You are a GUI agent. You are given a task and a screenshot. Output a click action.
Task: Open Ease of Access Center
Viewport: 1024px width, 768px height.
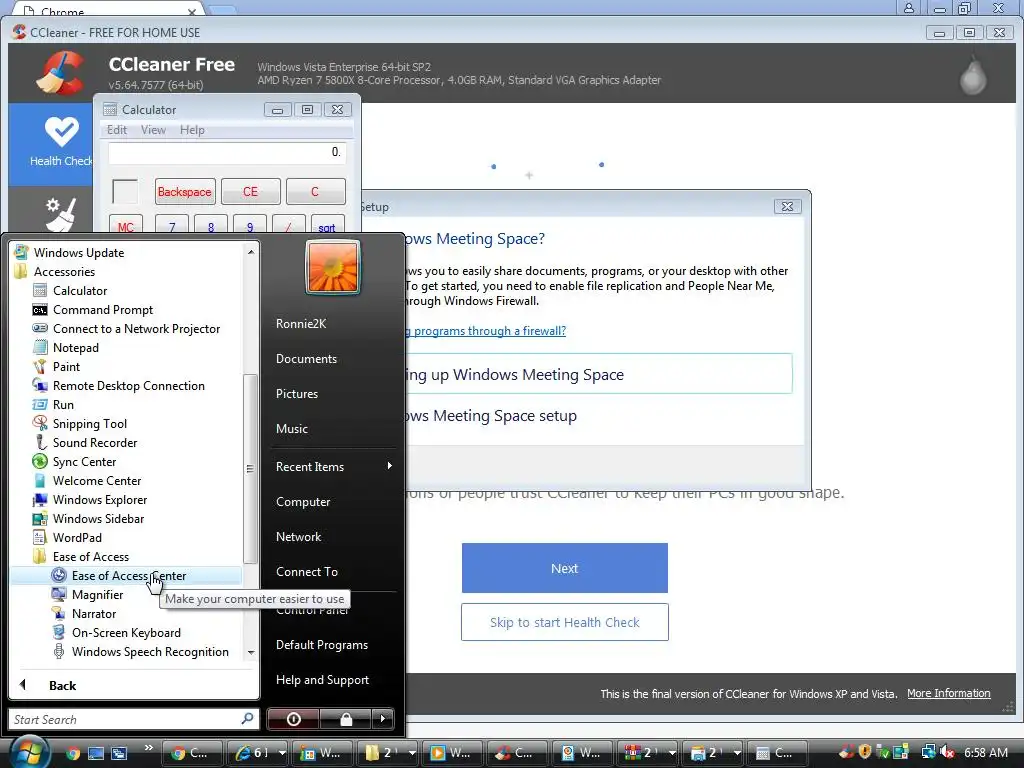(128, 575)
